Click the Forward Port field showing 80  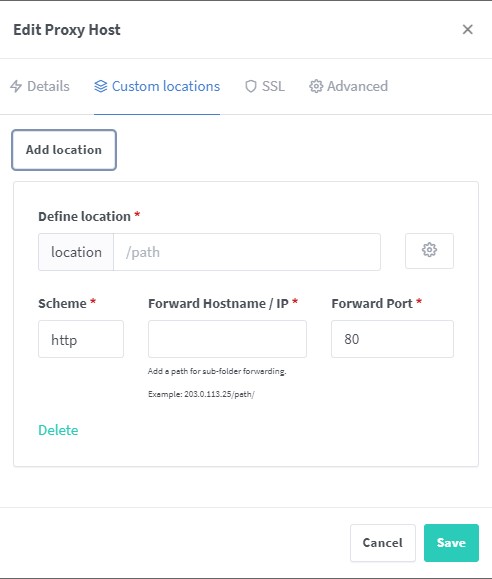pyautogui.click(x=392, y=339)
